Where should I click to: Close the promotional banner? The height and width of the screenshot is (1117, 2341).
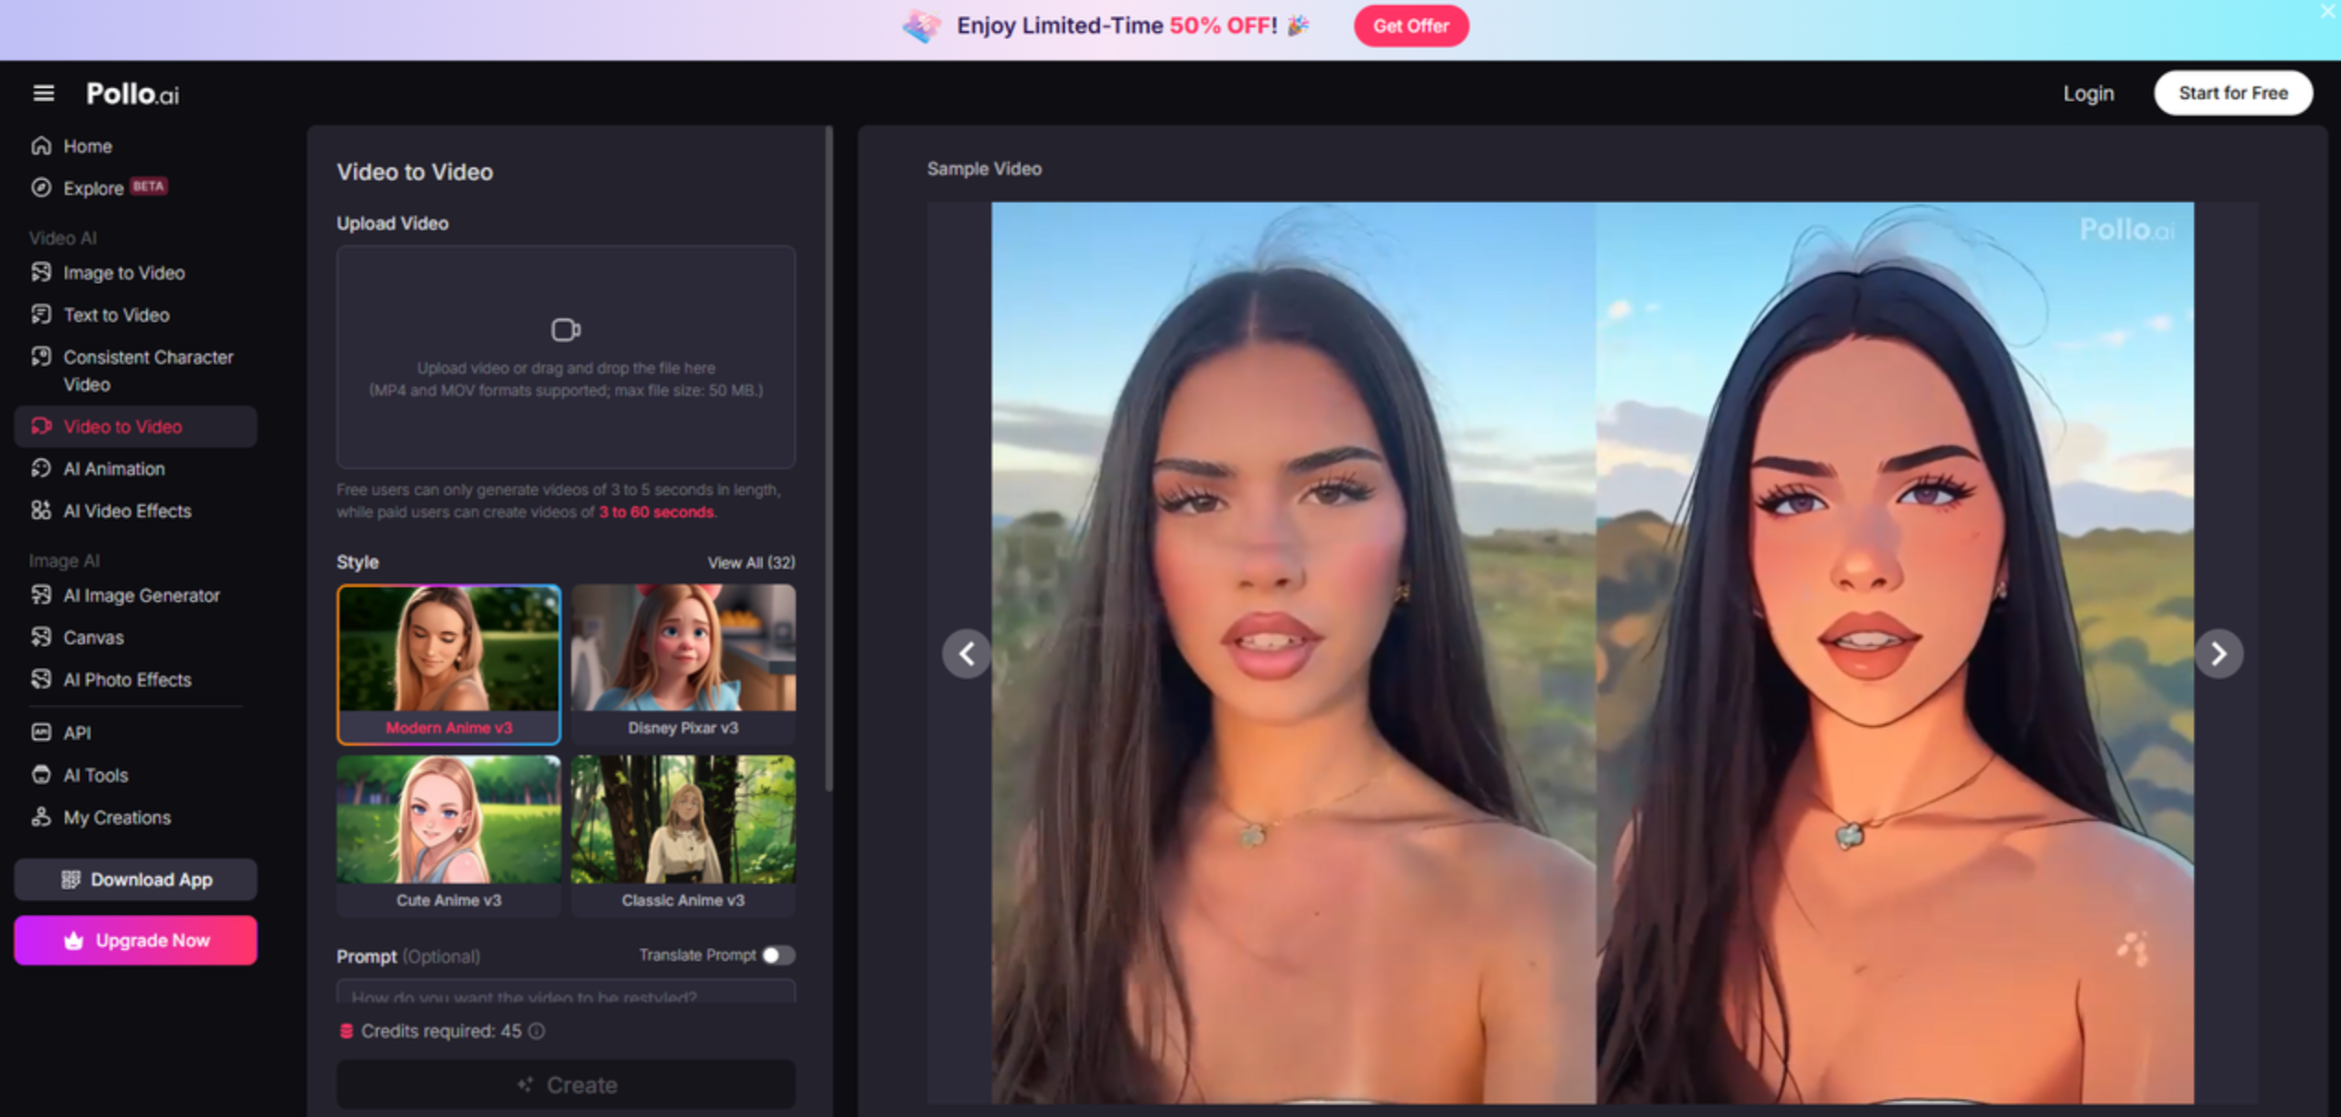tap(2328, 11)
